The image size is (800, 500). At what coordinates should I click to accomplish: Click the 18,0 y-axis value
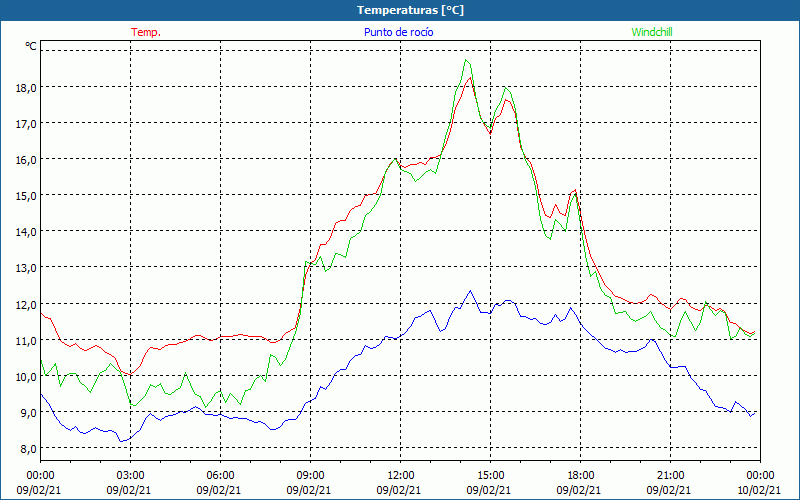(27, 87)
